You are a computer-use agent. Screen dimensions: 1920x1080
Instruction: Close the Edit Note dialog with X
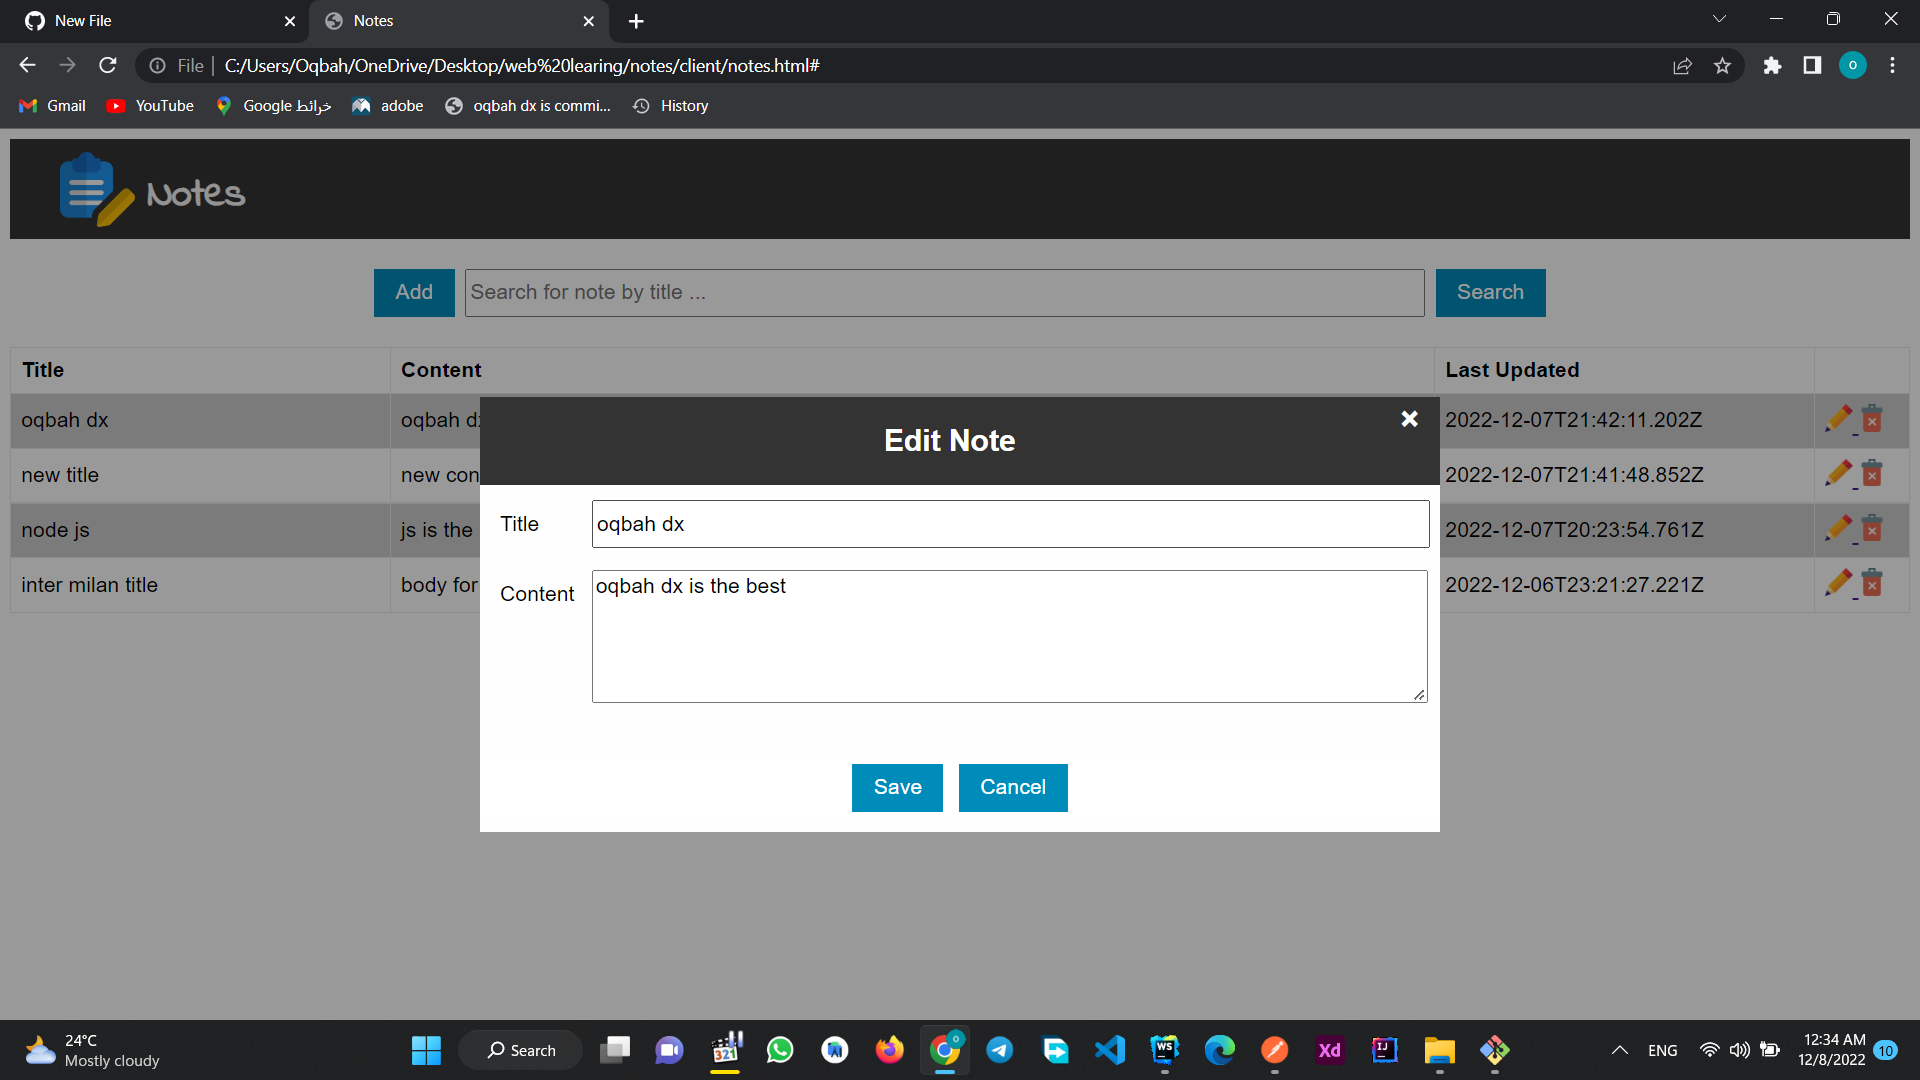(1409, 419)
